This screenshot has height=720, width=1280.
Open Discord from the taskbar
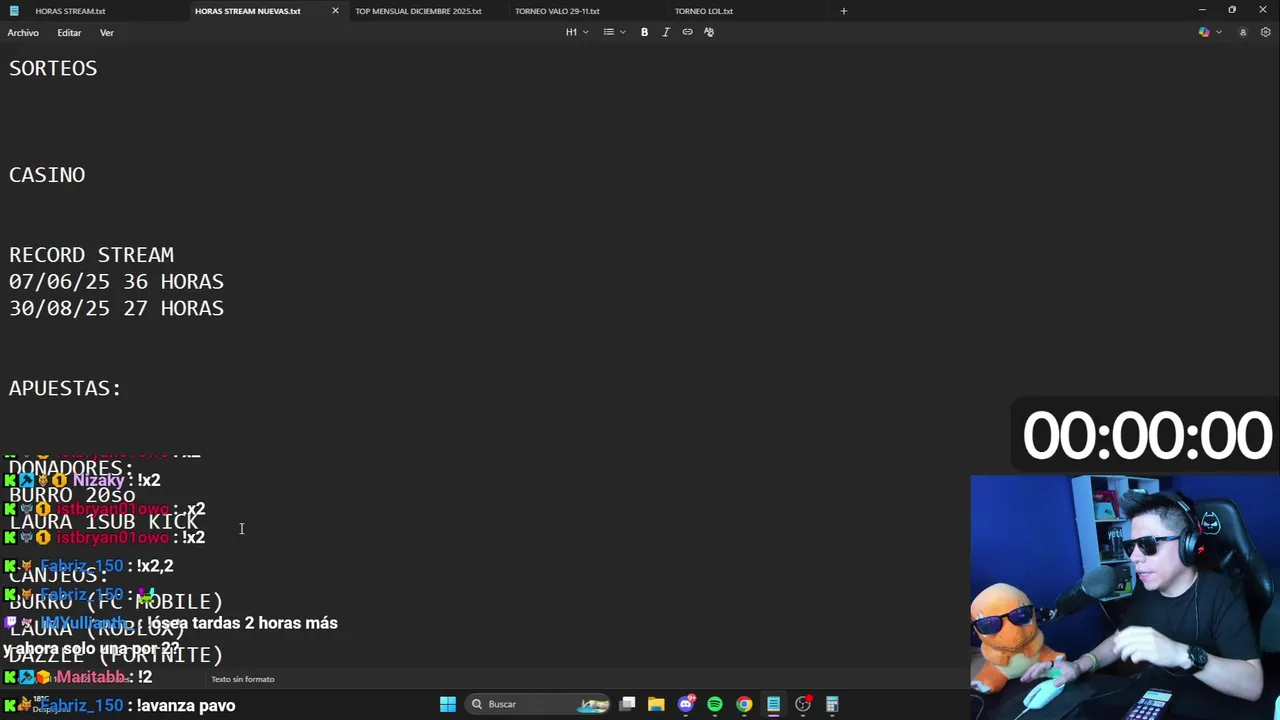686,704
